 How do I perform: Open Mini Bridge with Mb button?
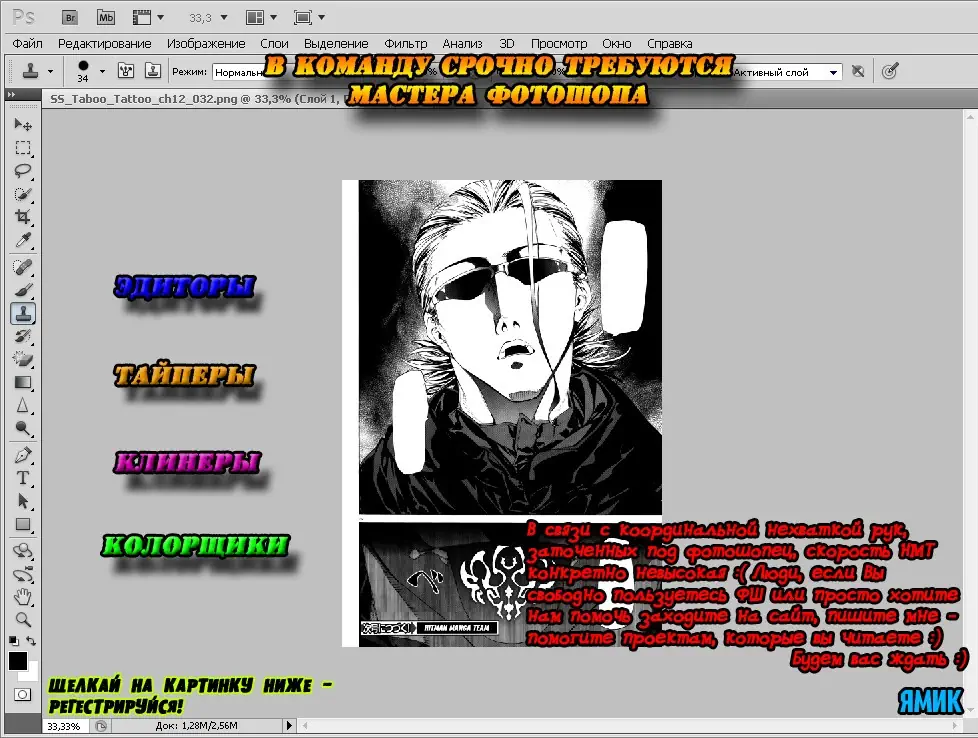coord(106,17)
